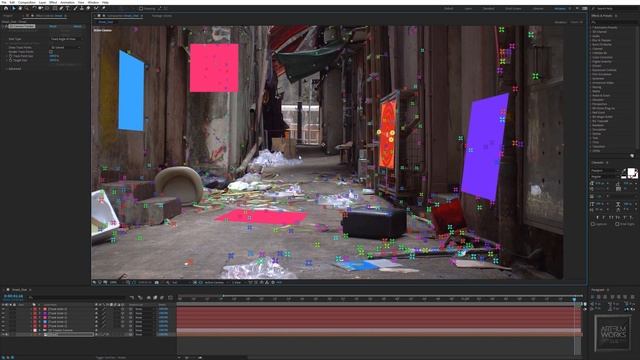Open the Window menu
The height and width of the screenshot is (360, 640).
coord(93,2)
